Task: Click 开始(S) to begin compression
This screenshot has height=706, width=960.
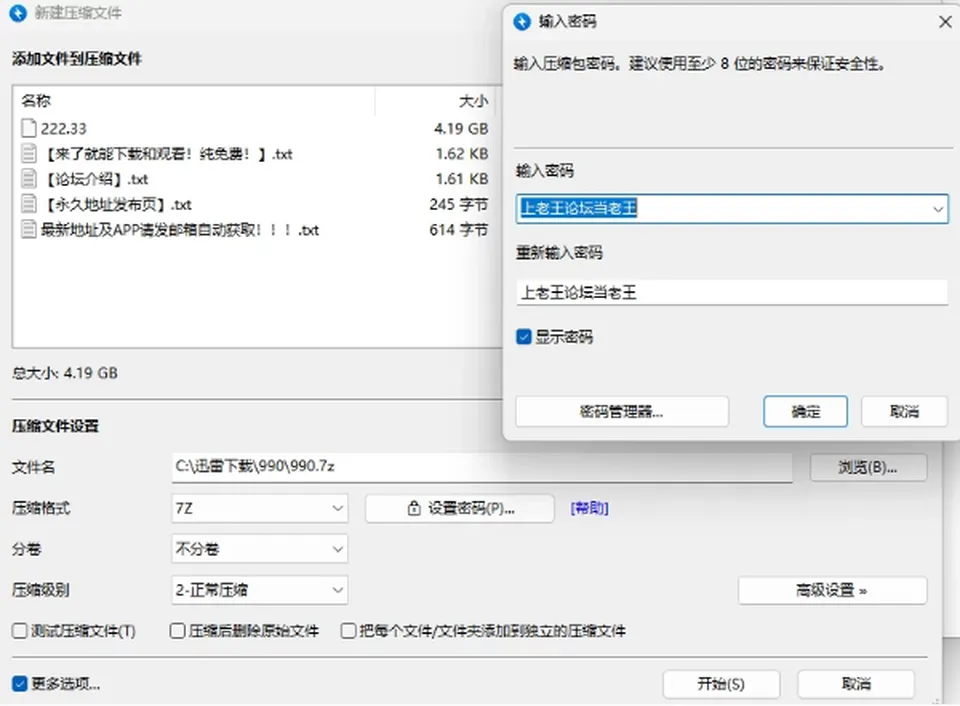Action: click(721, 684)
